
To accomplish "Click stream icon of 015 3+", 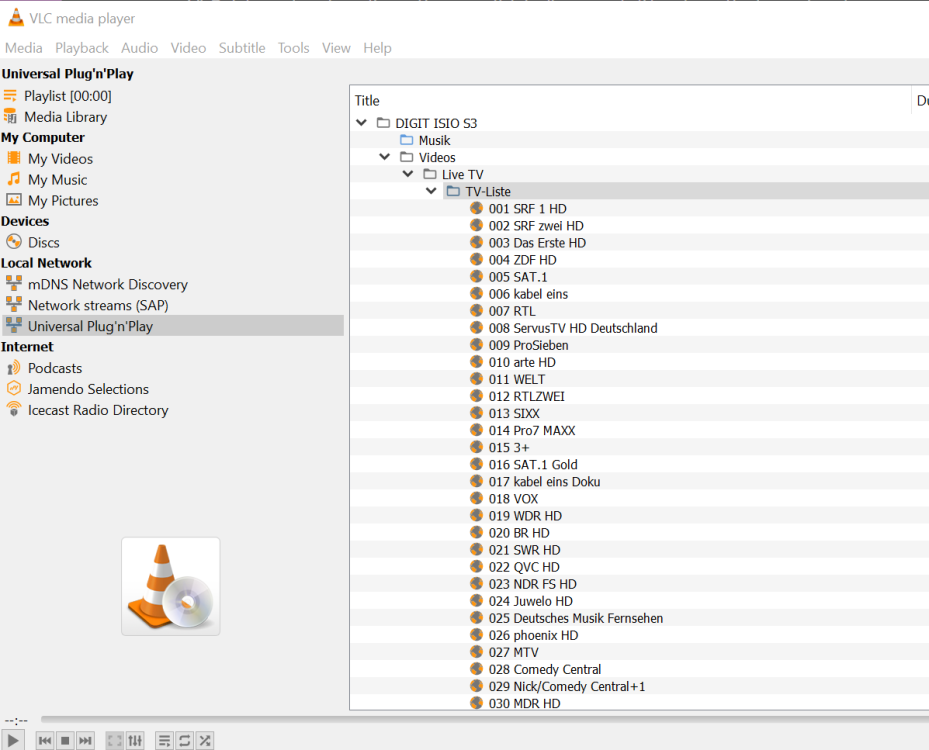I will (x=476, y=447).
